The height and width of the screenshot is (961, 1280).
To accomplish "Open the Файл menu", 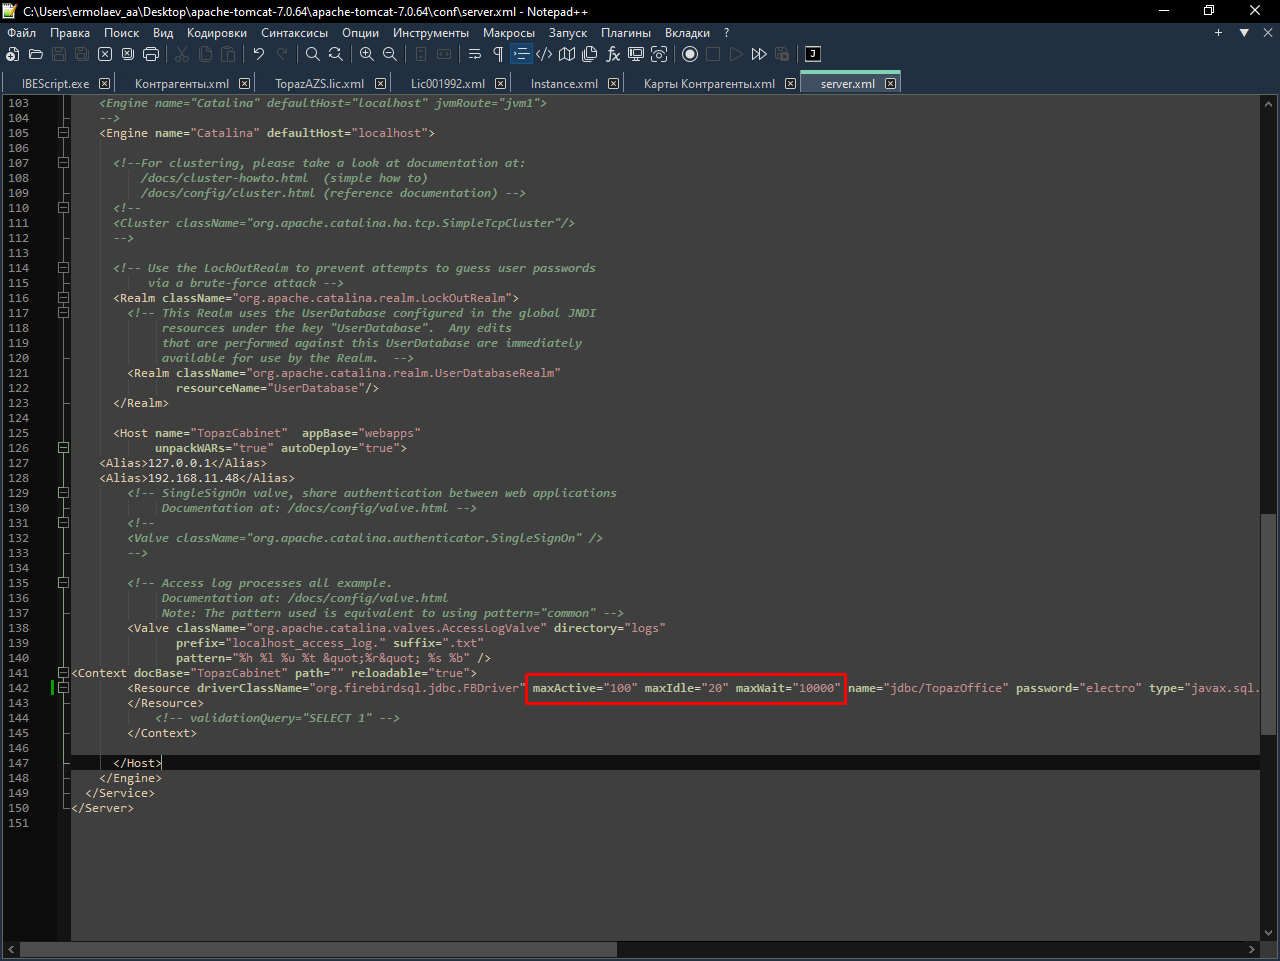I will tap(21, 33).
